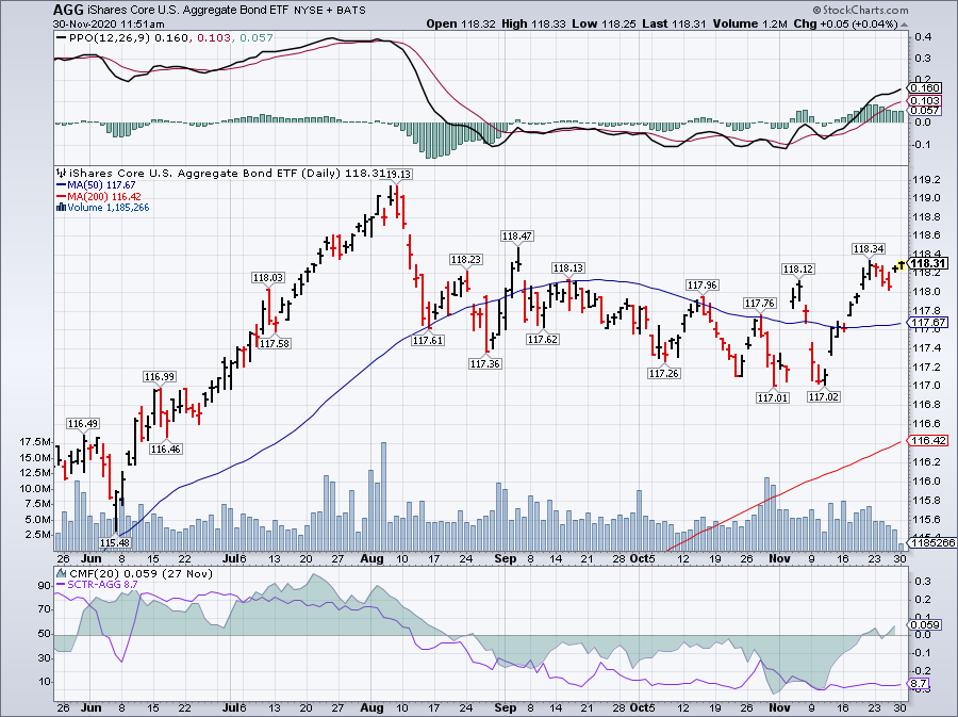
Task: Click the 117.01 low price label
Action: 773,398
